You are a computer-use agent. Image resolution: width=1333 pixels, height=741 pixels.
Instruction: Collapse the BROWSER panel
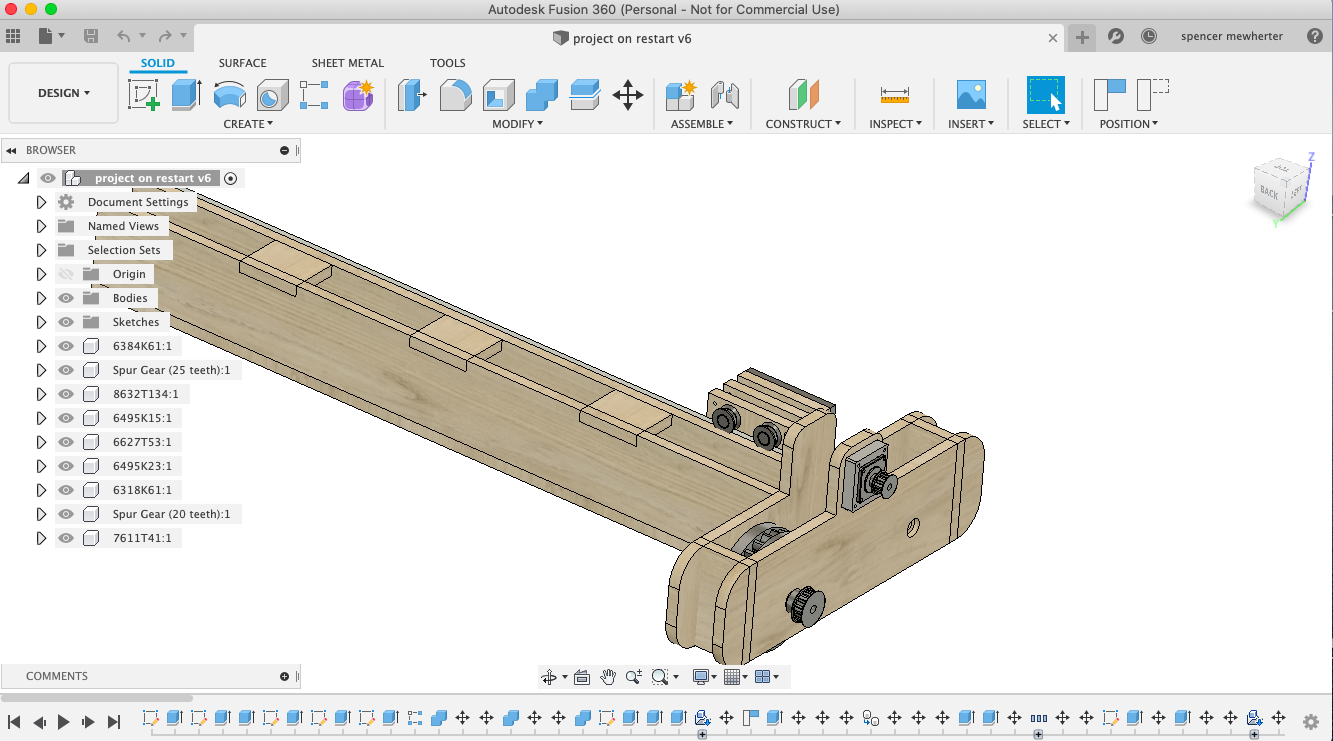click(11, 150)
